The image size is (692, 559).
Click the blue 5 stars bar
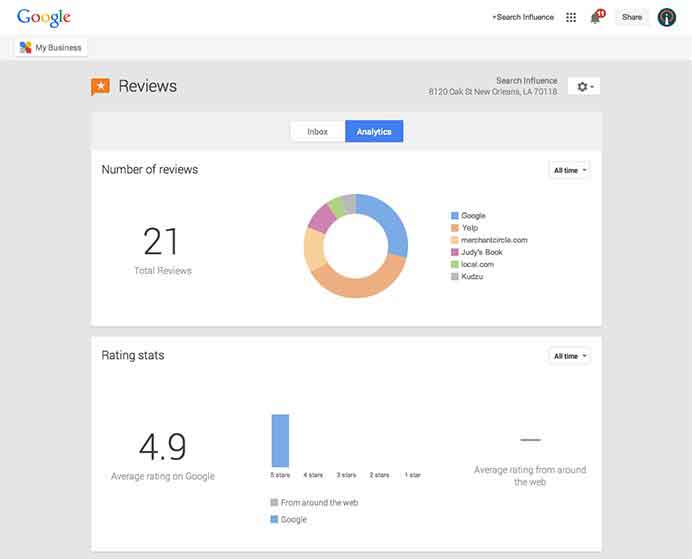coord(280,440)
